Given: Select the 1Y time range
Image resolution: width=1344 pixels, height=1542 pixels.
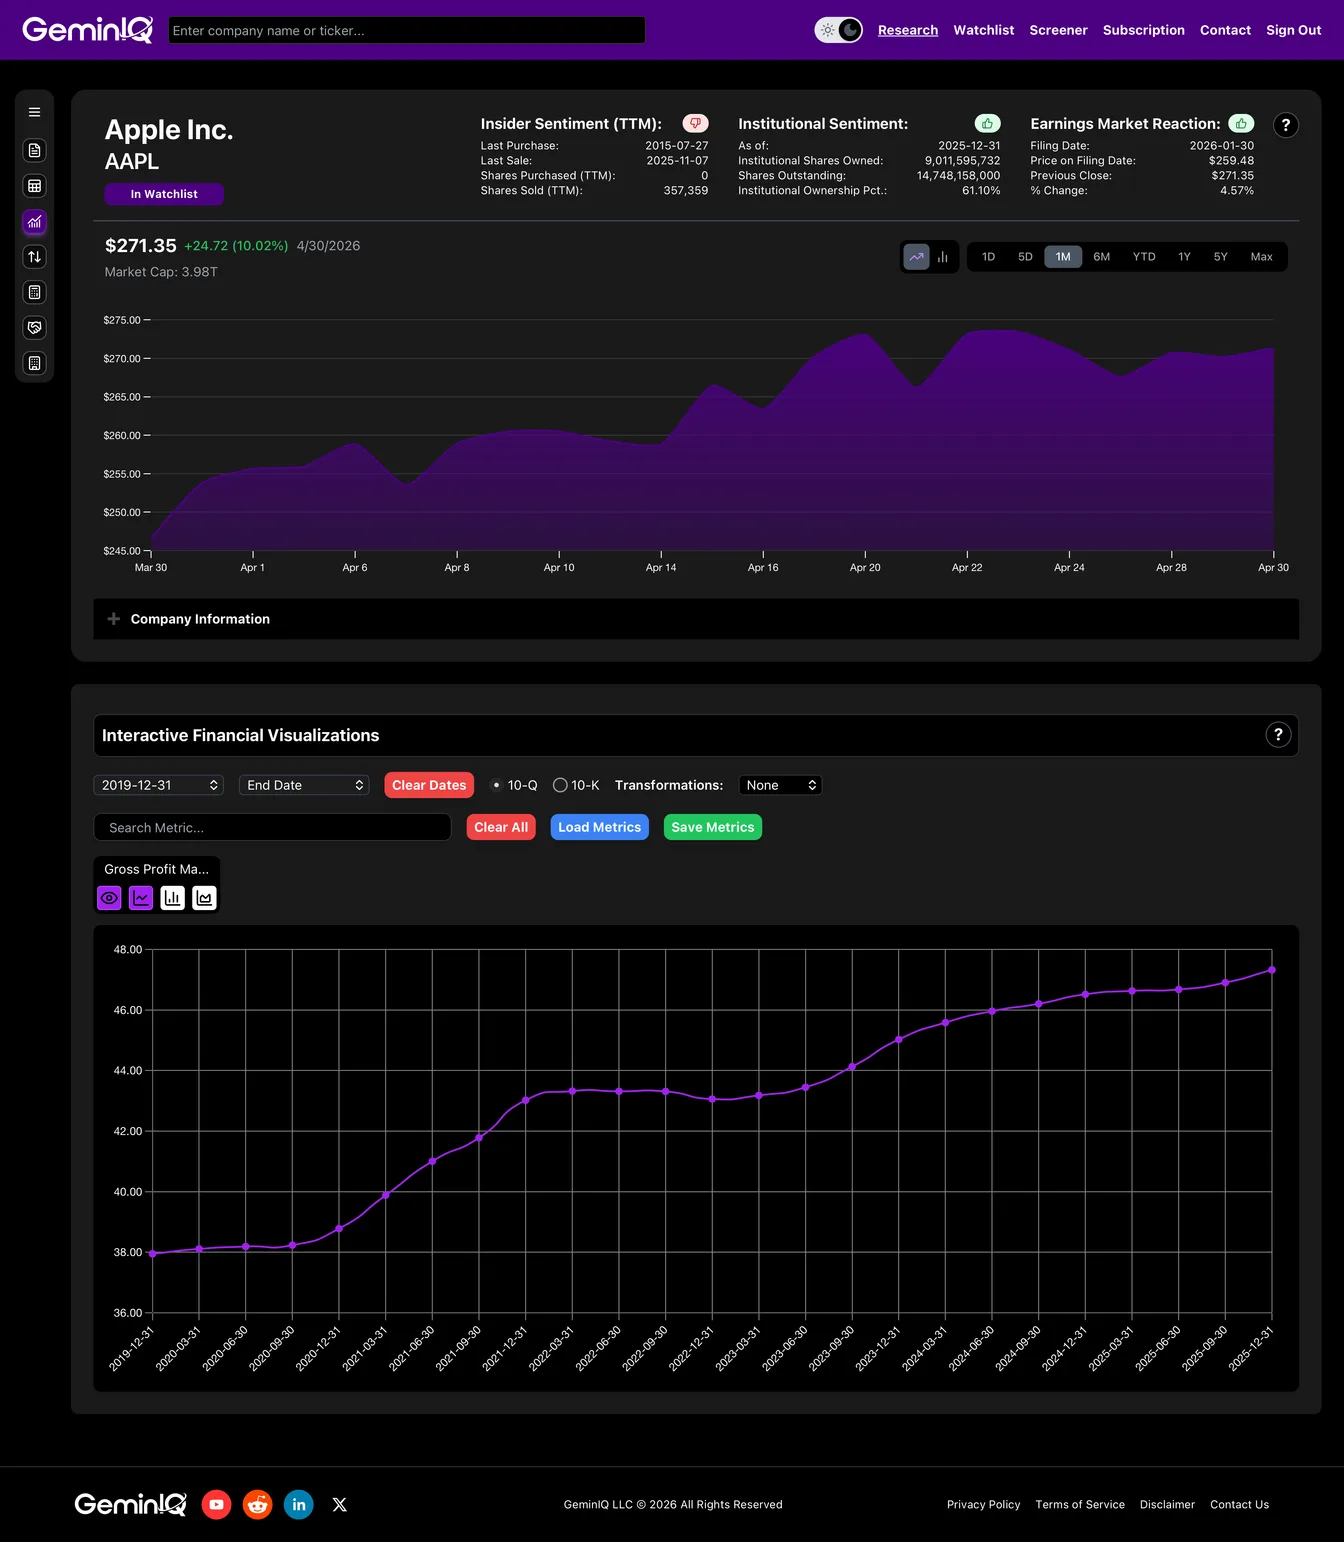Looking at the screenshot, I should click(1184, 257).
